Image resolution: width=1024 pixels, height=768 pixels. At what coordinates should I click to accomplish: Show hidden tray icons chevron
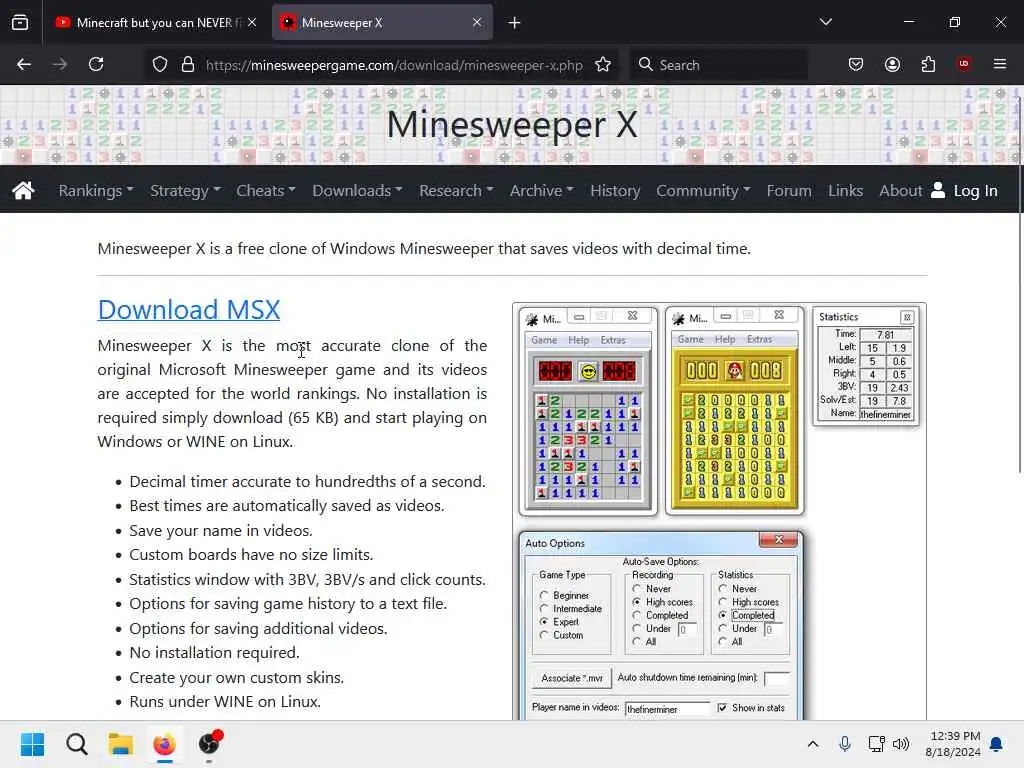click(812, 744)
